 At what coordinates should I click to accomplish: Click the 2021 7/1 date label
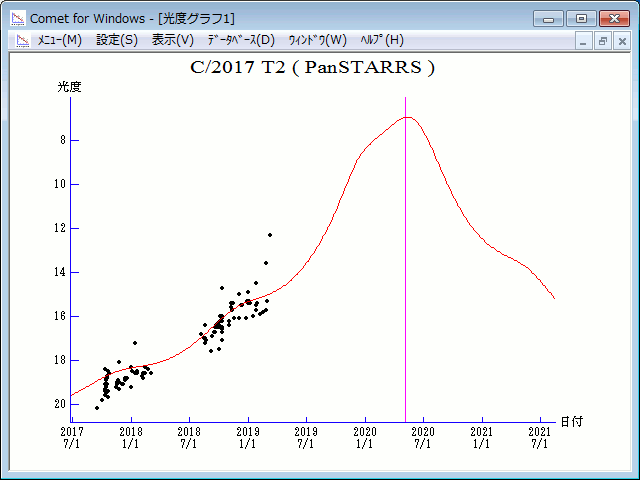click(x=540, y=438)
